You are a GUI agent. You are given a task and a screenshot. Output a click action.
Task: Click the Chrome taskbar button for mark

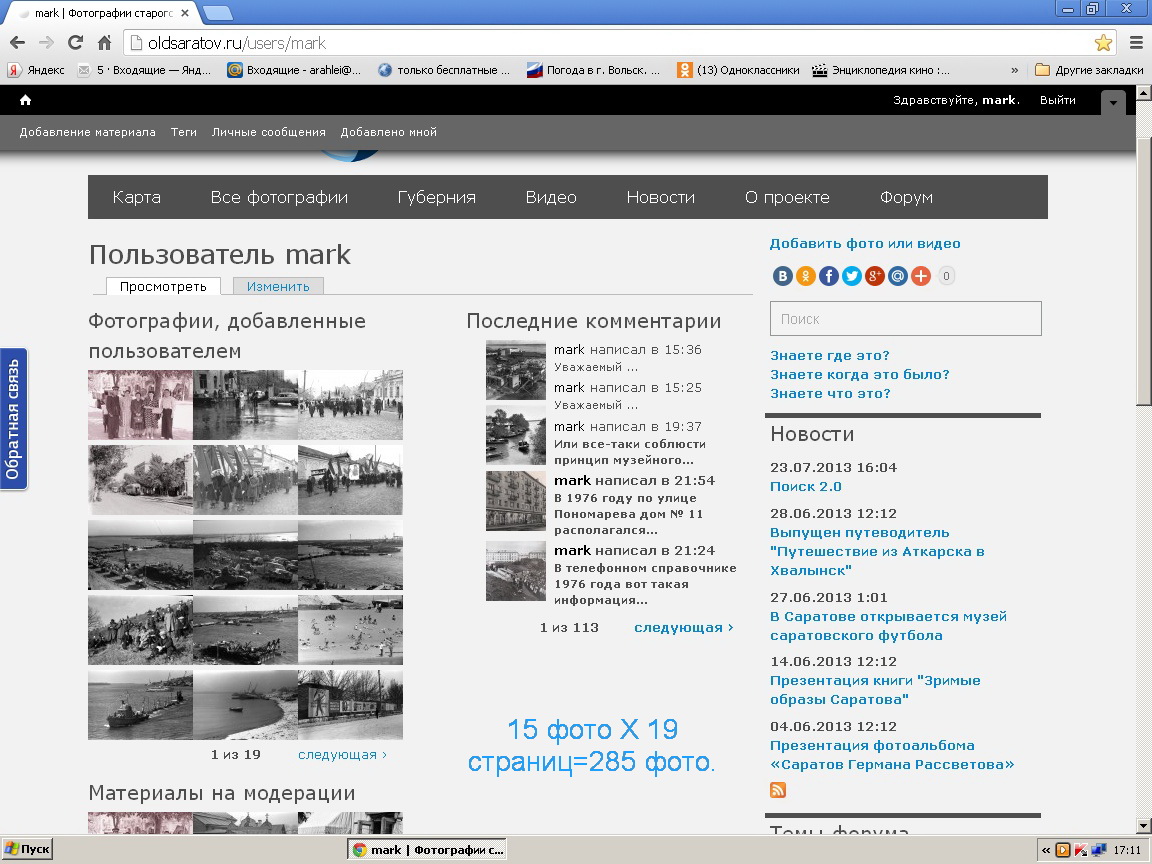pos(427,850)
